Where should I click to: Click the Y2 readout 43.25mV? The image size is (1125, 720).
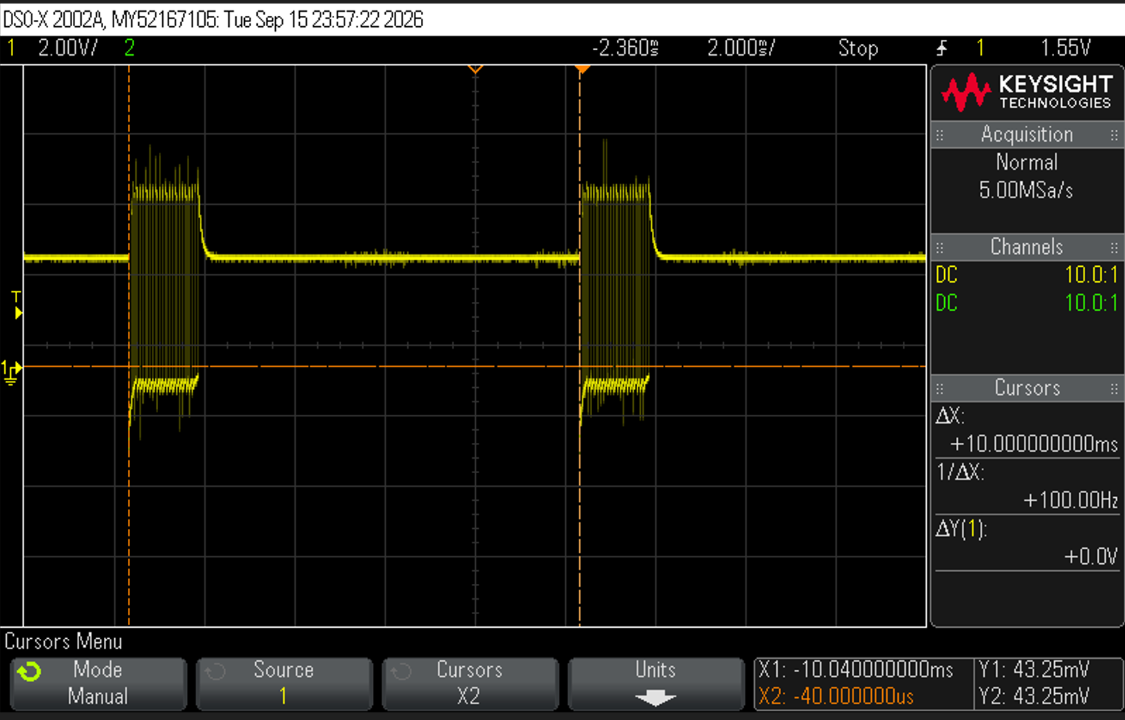coord(1033,696)
